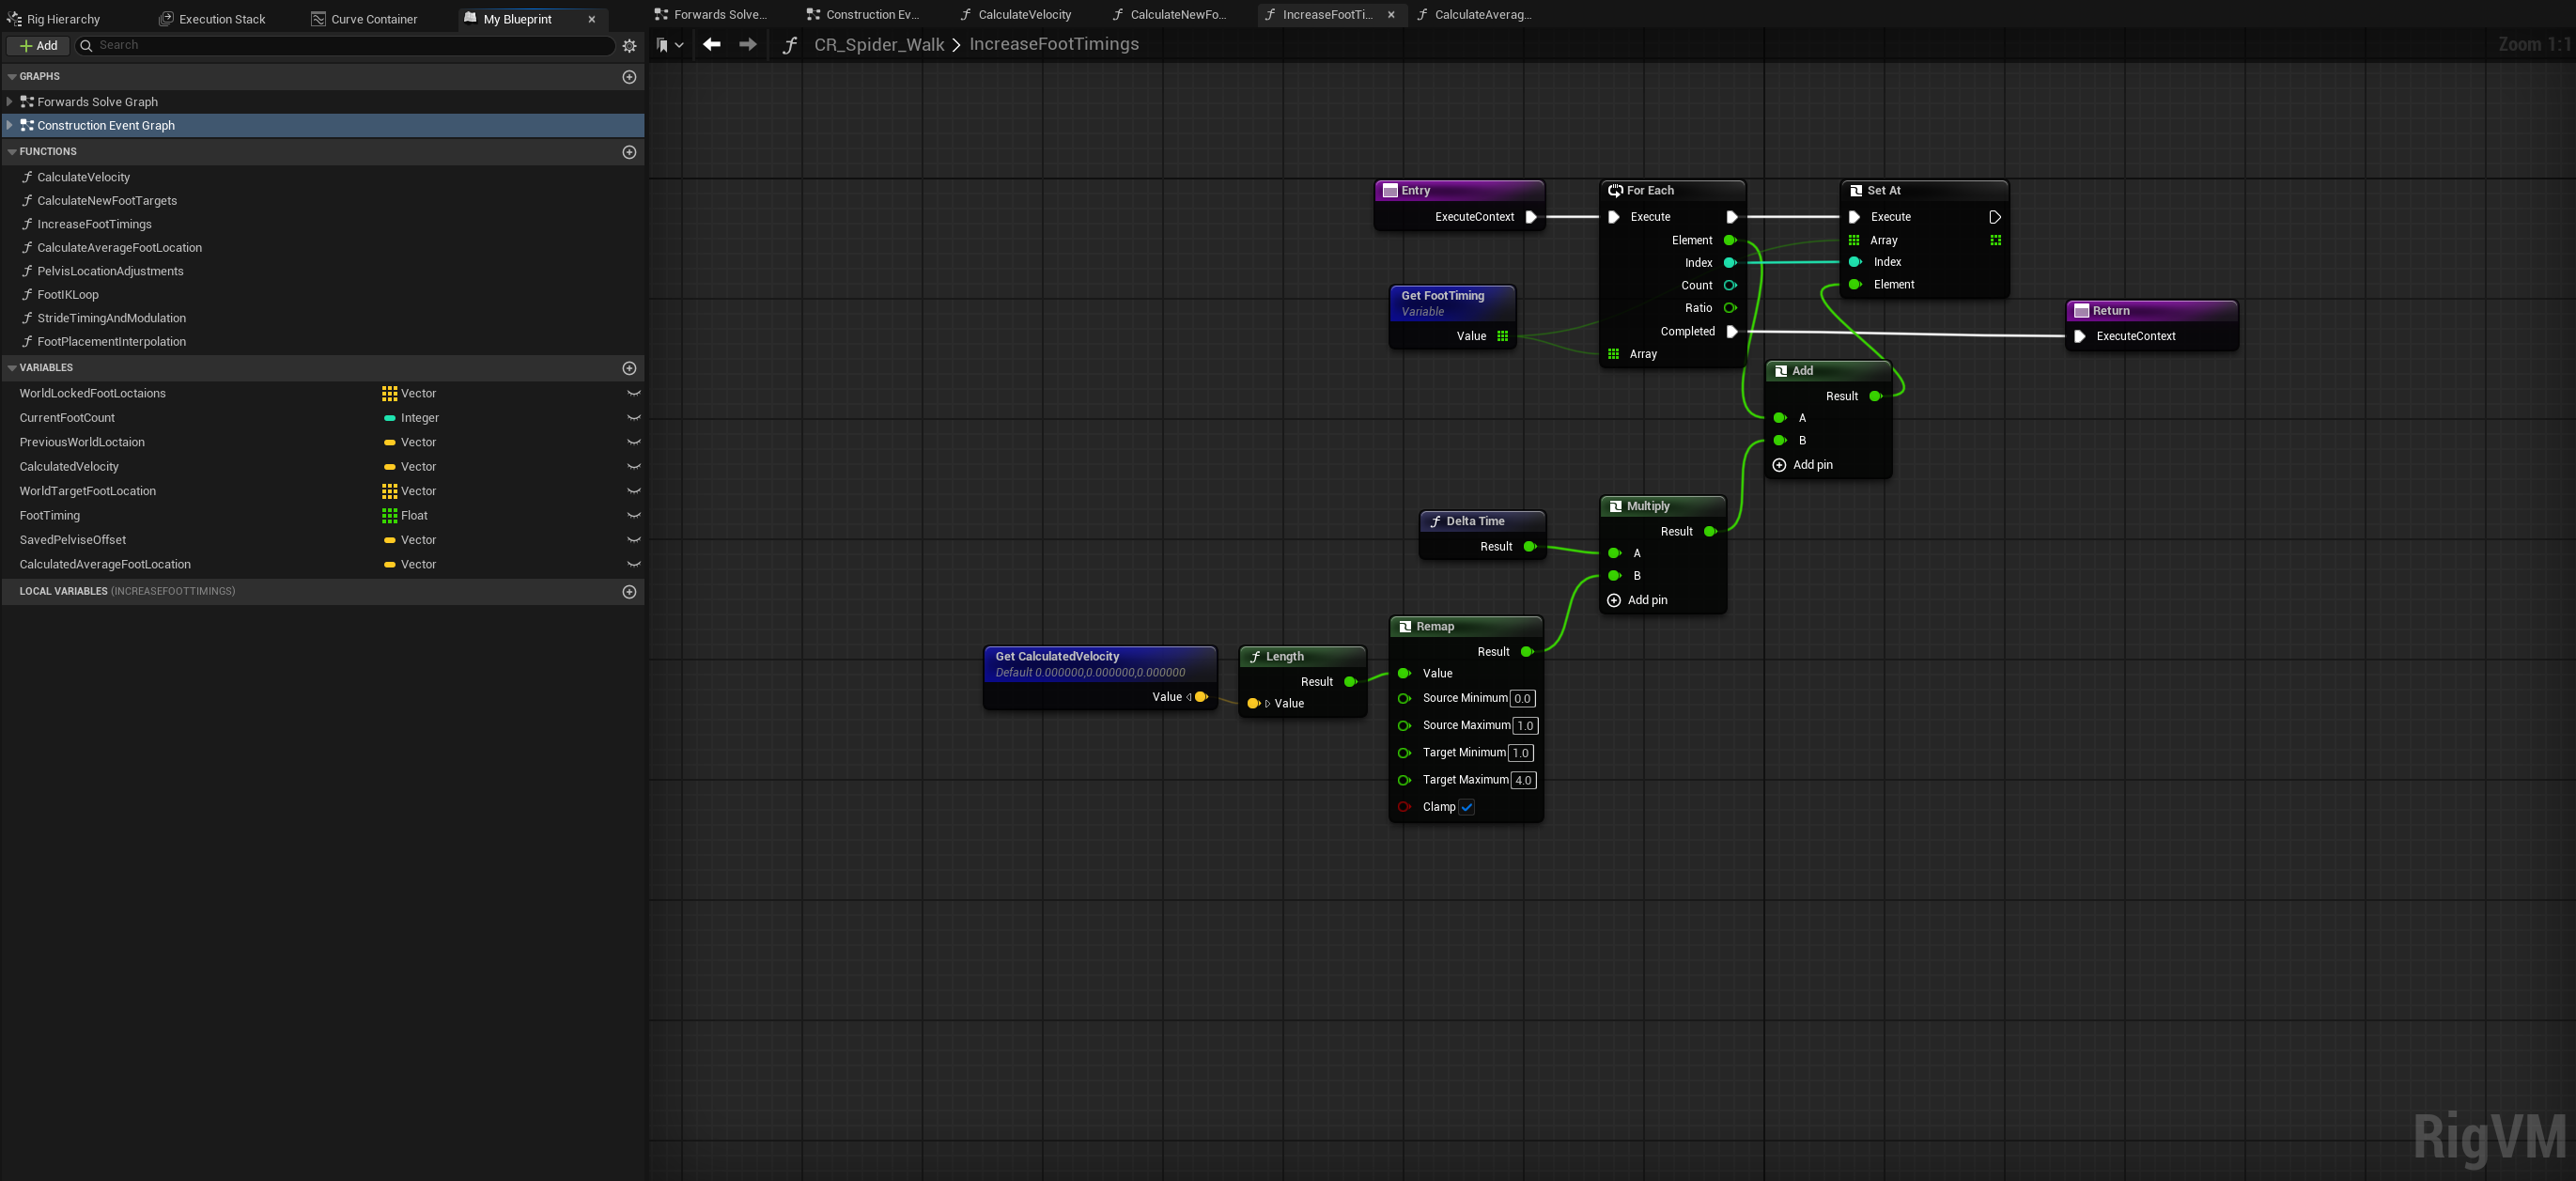Collapse the FUNCTIONS section

point(12,152)
